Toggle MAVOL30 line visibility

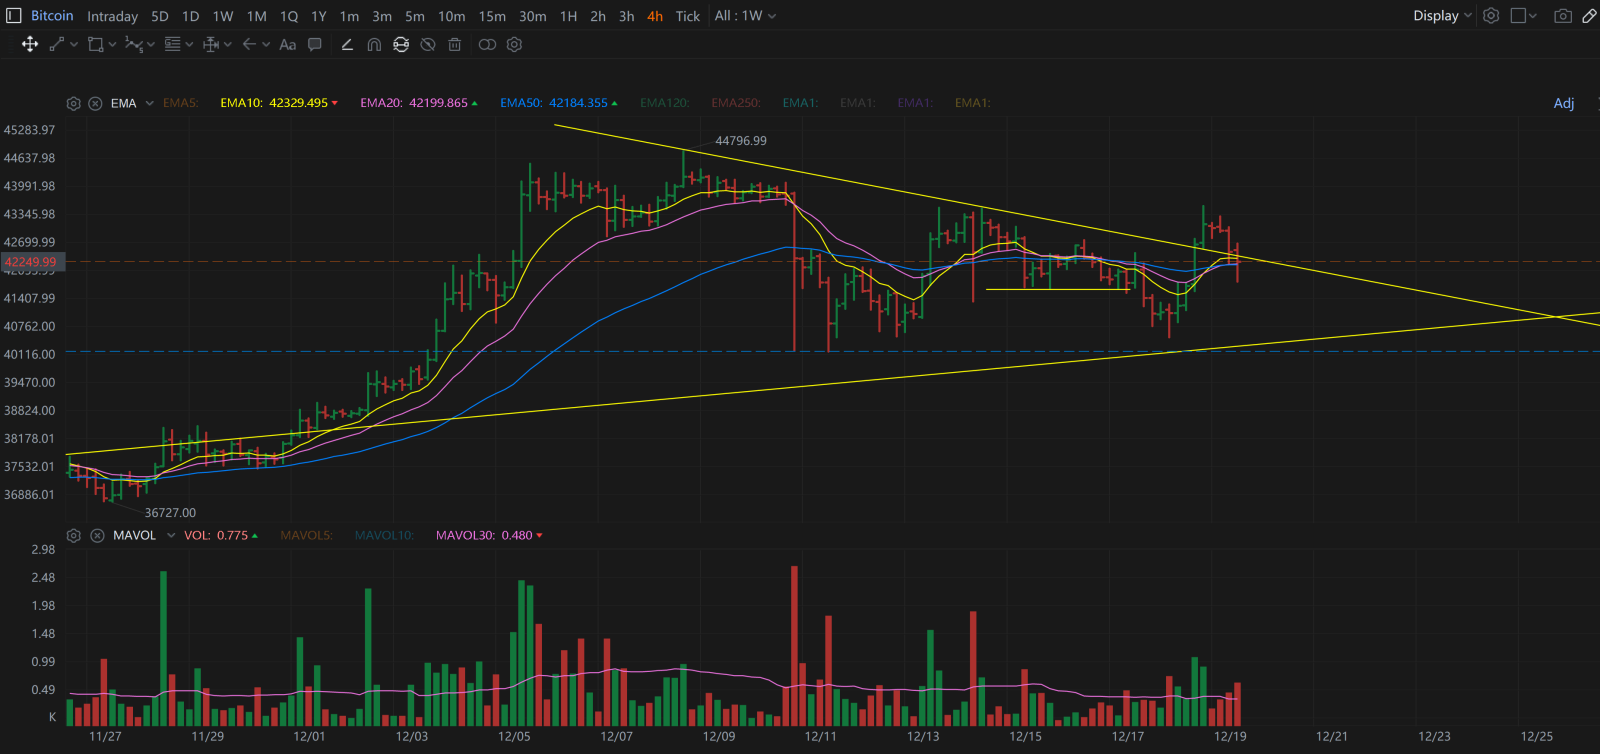[489, 535]
